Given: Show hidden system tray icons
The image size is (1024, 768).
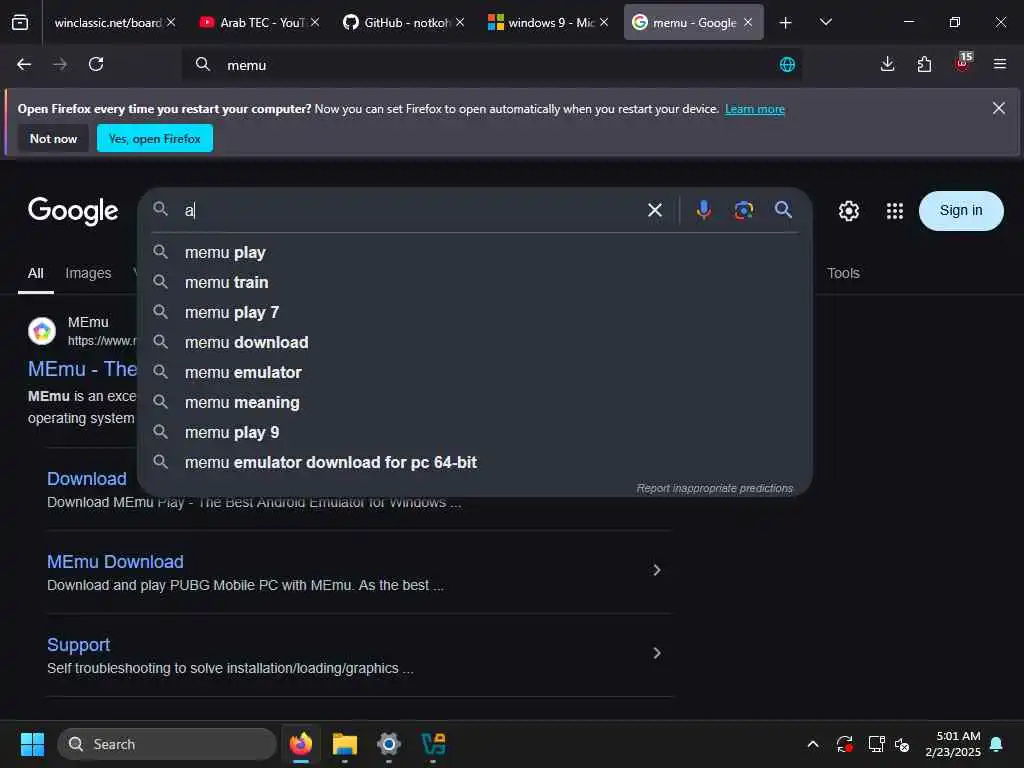Looking at the screenshot, I should [812, 744].
